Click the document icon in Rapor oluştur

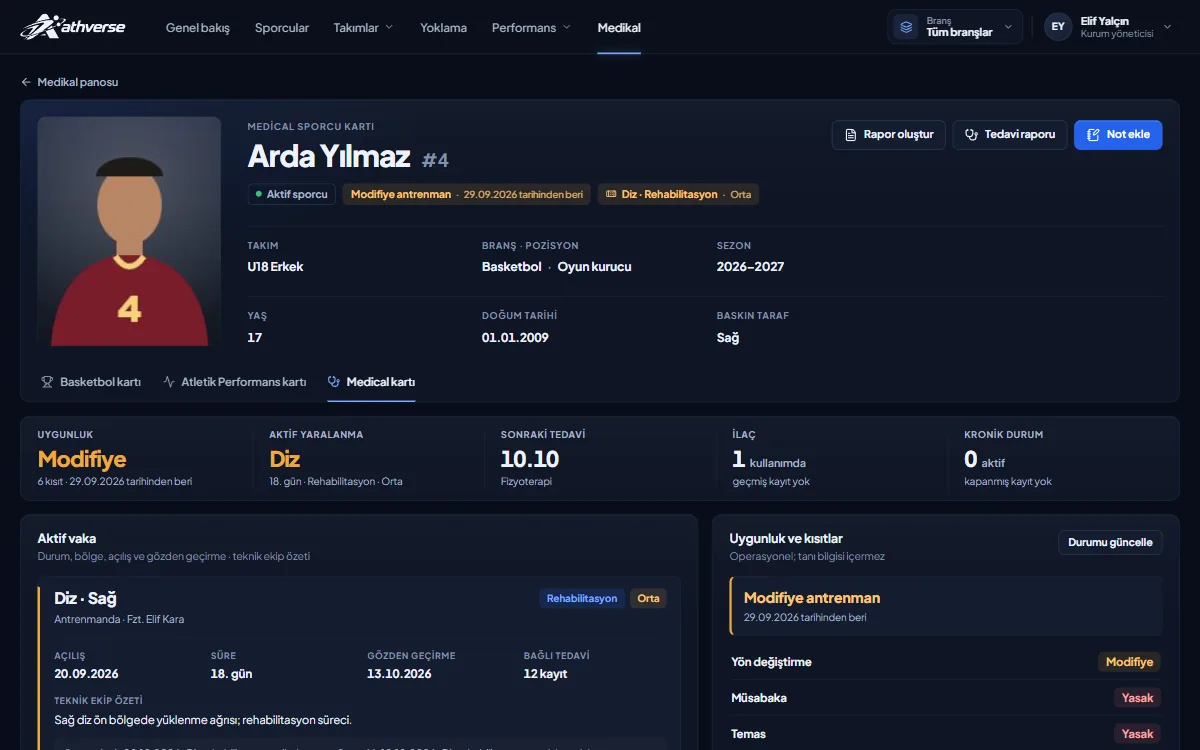851,135
